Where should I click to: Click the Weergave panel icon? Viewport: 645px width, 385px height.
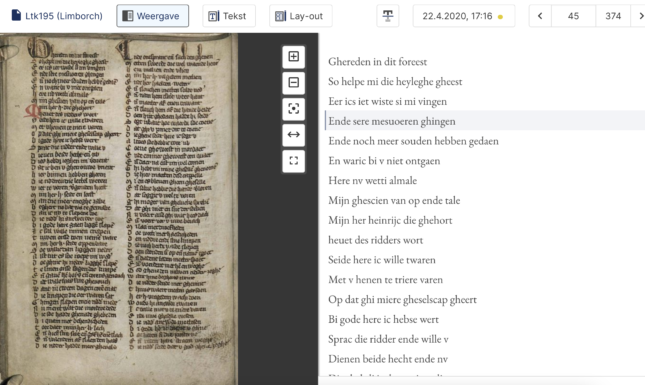point(128,16)
